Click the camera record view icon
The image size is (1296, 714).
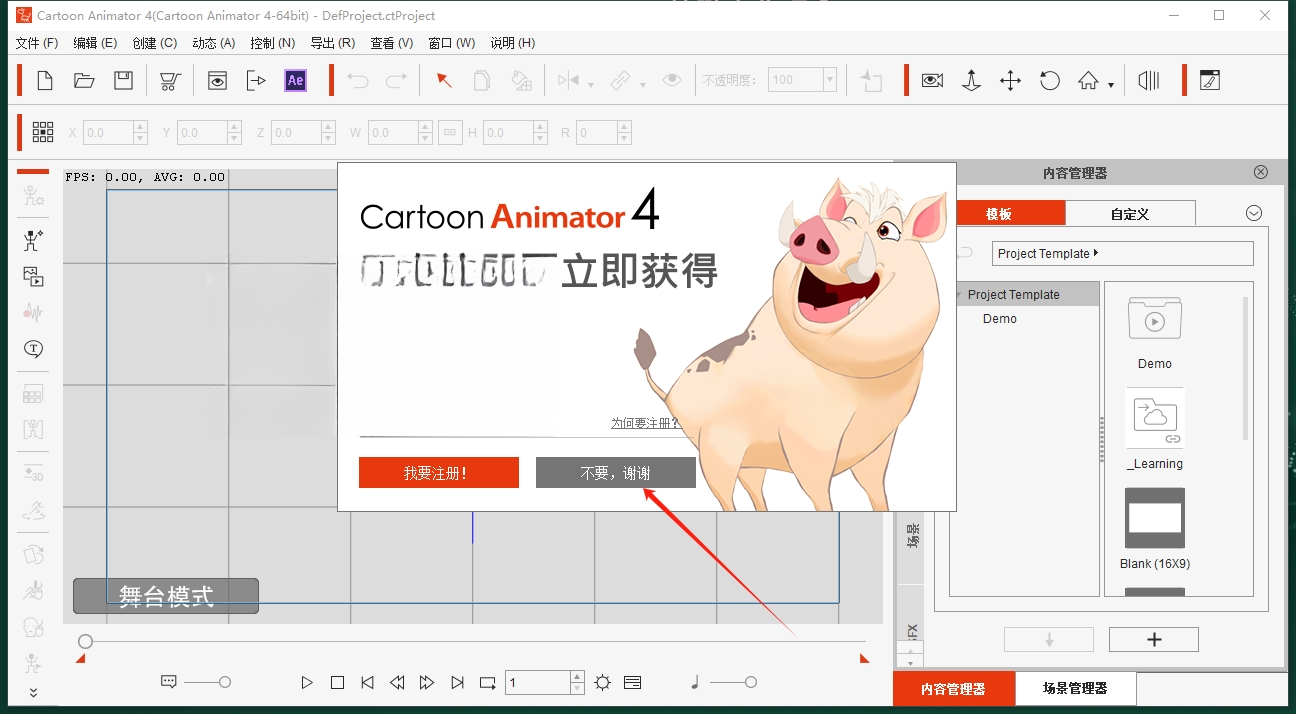(932, 81)
